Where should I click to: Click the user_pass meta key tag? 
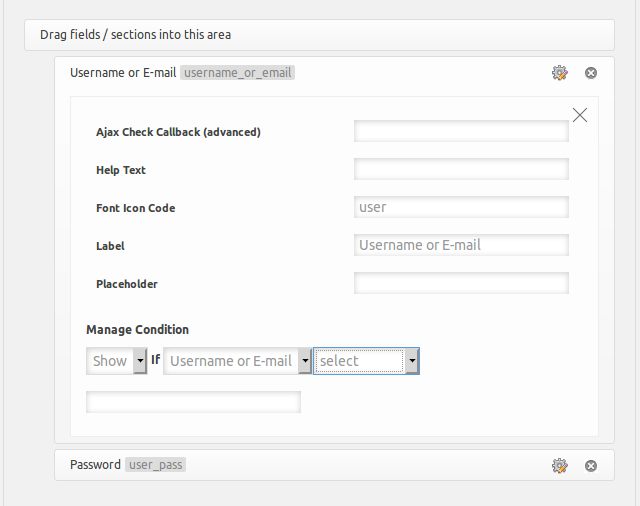[x=156, y=465]
